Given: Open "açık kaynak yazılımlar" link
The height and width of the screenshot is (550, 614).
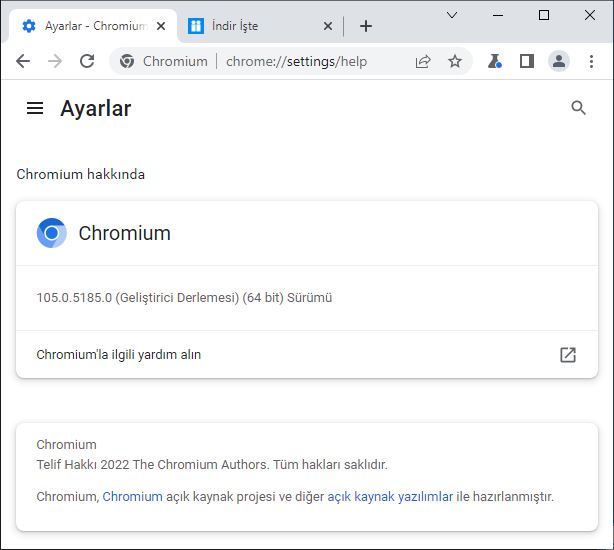Looking at the screenshot, I should click(x=390, y=496).
